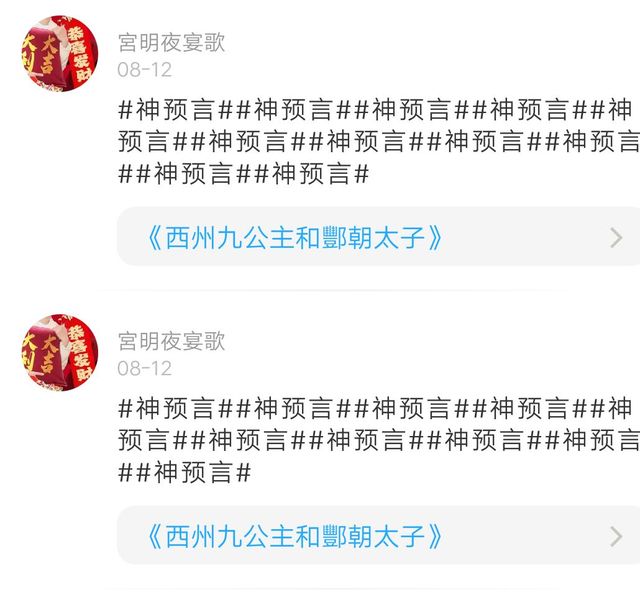Screen dimensions: 640x595
Task: Tap the first #神预言# hashtag in the bottom post
Action: [175, 409]
